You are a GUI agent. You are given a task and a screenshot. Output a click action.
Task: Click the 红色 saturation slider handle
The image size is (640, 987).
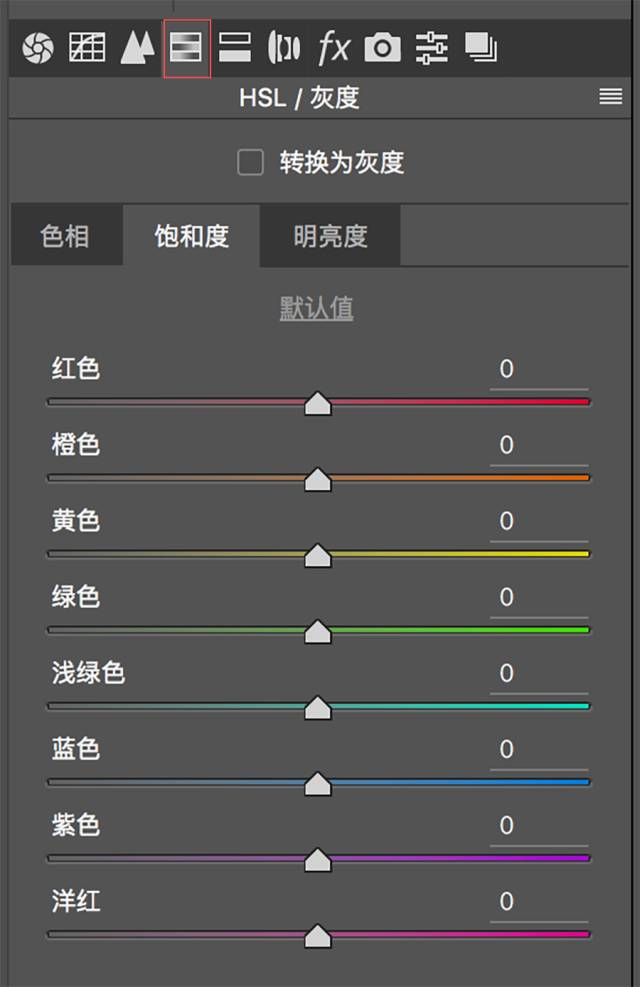point(319,402)
